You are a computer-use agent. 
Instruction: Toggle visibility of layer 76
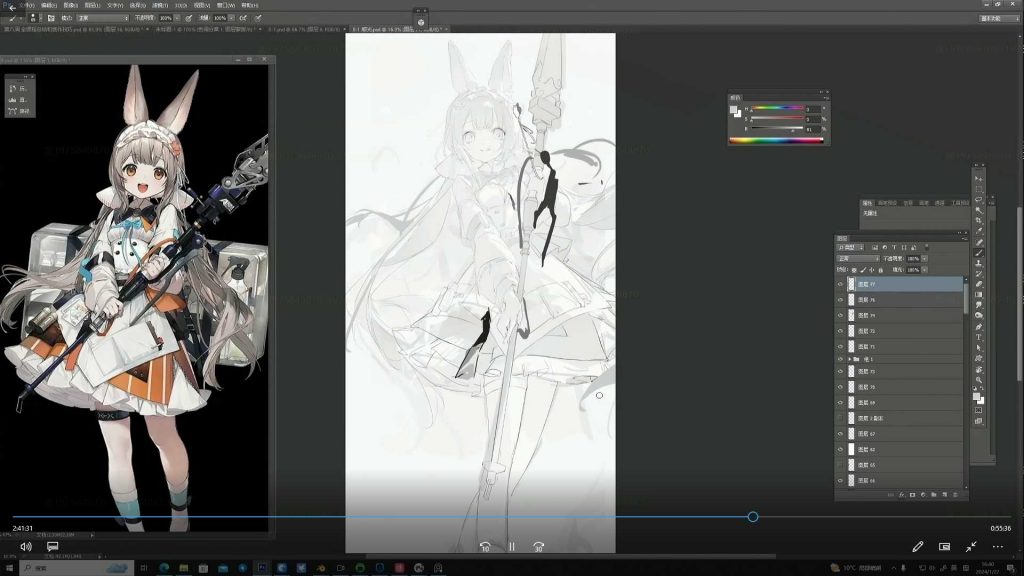pos(840,300)
